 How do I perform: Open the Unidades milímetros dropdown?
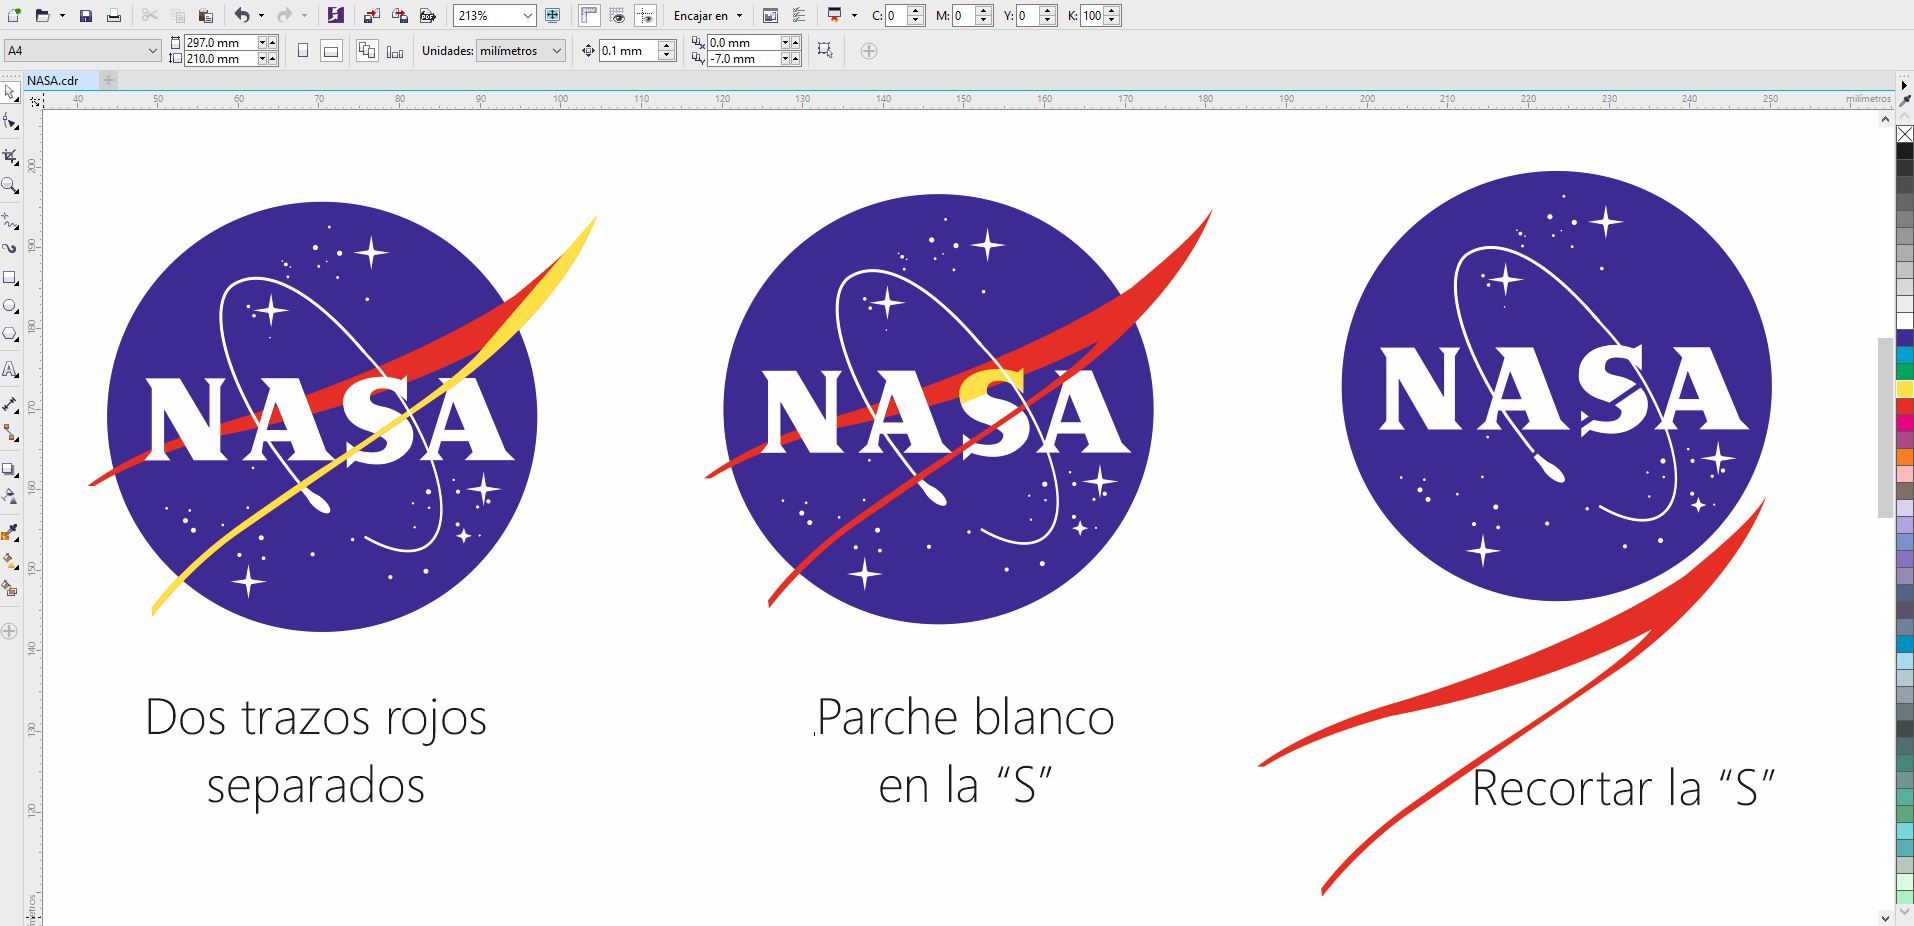pyautogui.click(x=520, y=50)
